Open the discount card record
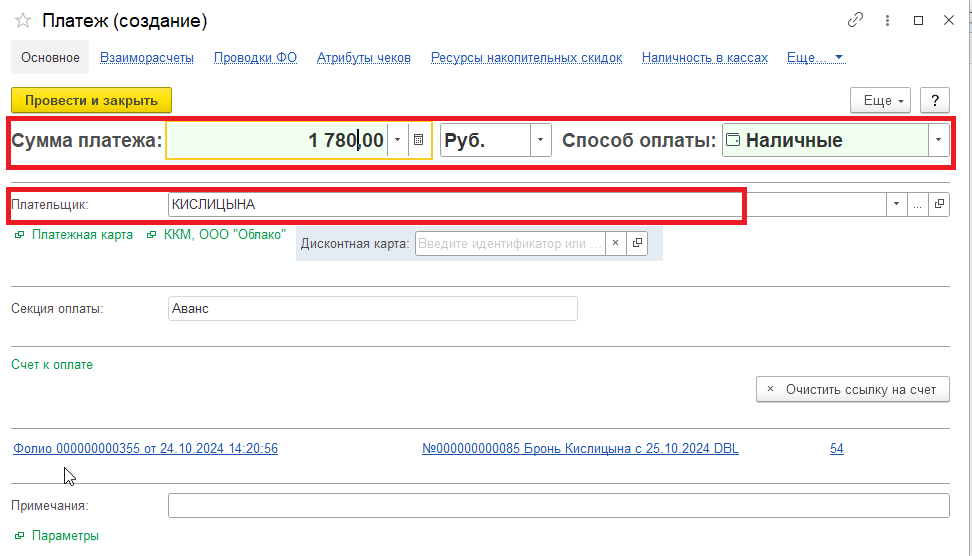This screenshot has width=972, height=556. [x=637, y=243]
